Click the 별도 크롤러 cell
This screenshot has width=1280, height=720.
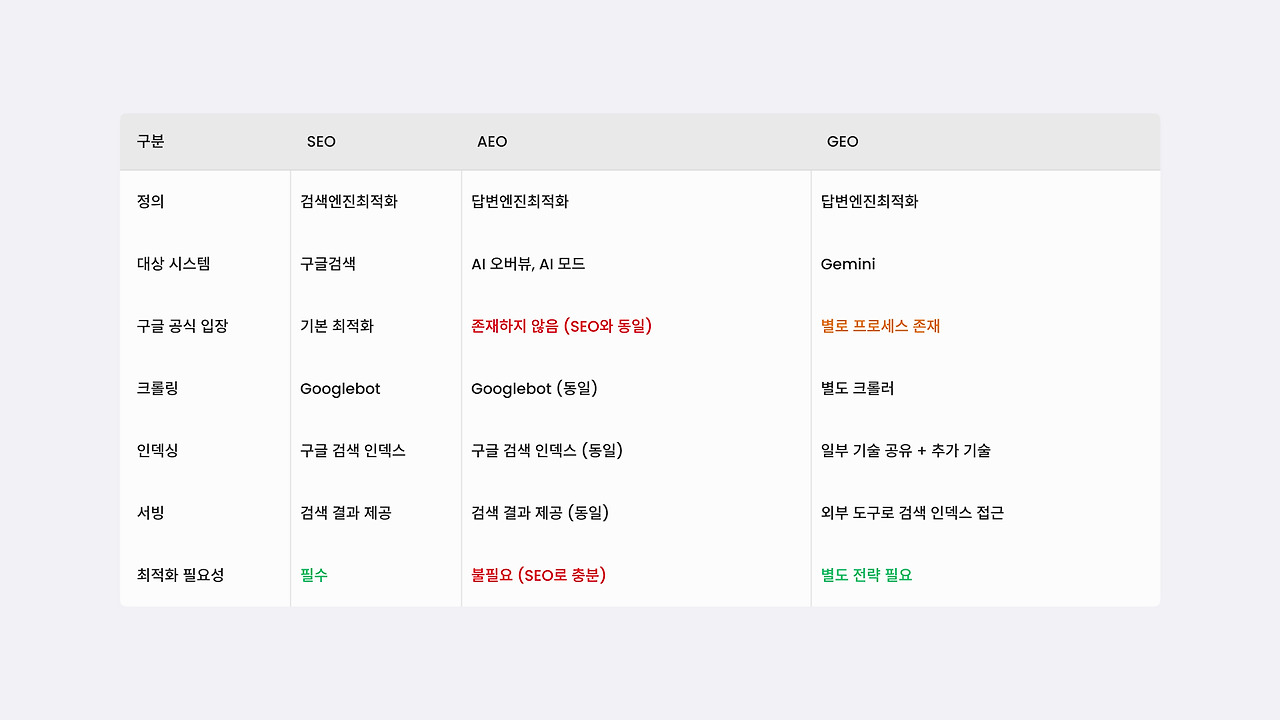(x=857, y=388)
